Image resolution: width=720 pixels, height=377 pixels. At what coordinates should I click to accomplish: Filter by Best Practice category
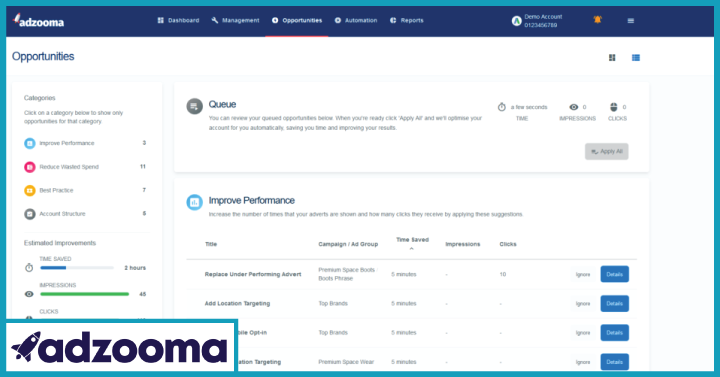point(85,190)
